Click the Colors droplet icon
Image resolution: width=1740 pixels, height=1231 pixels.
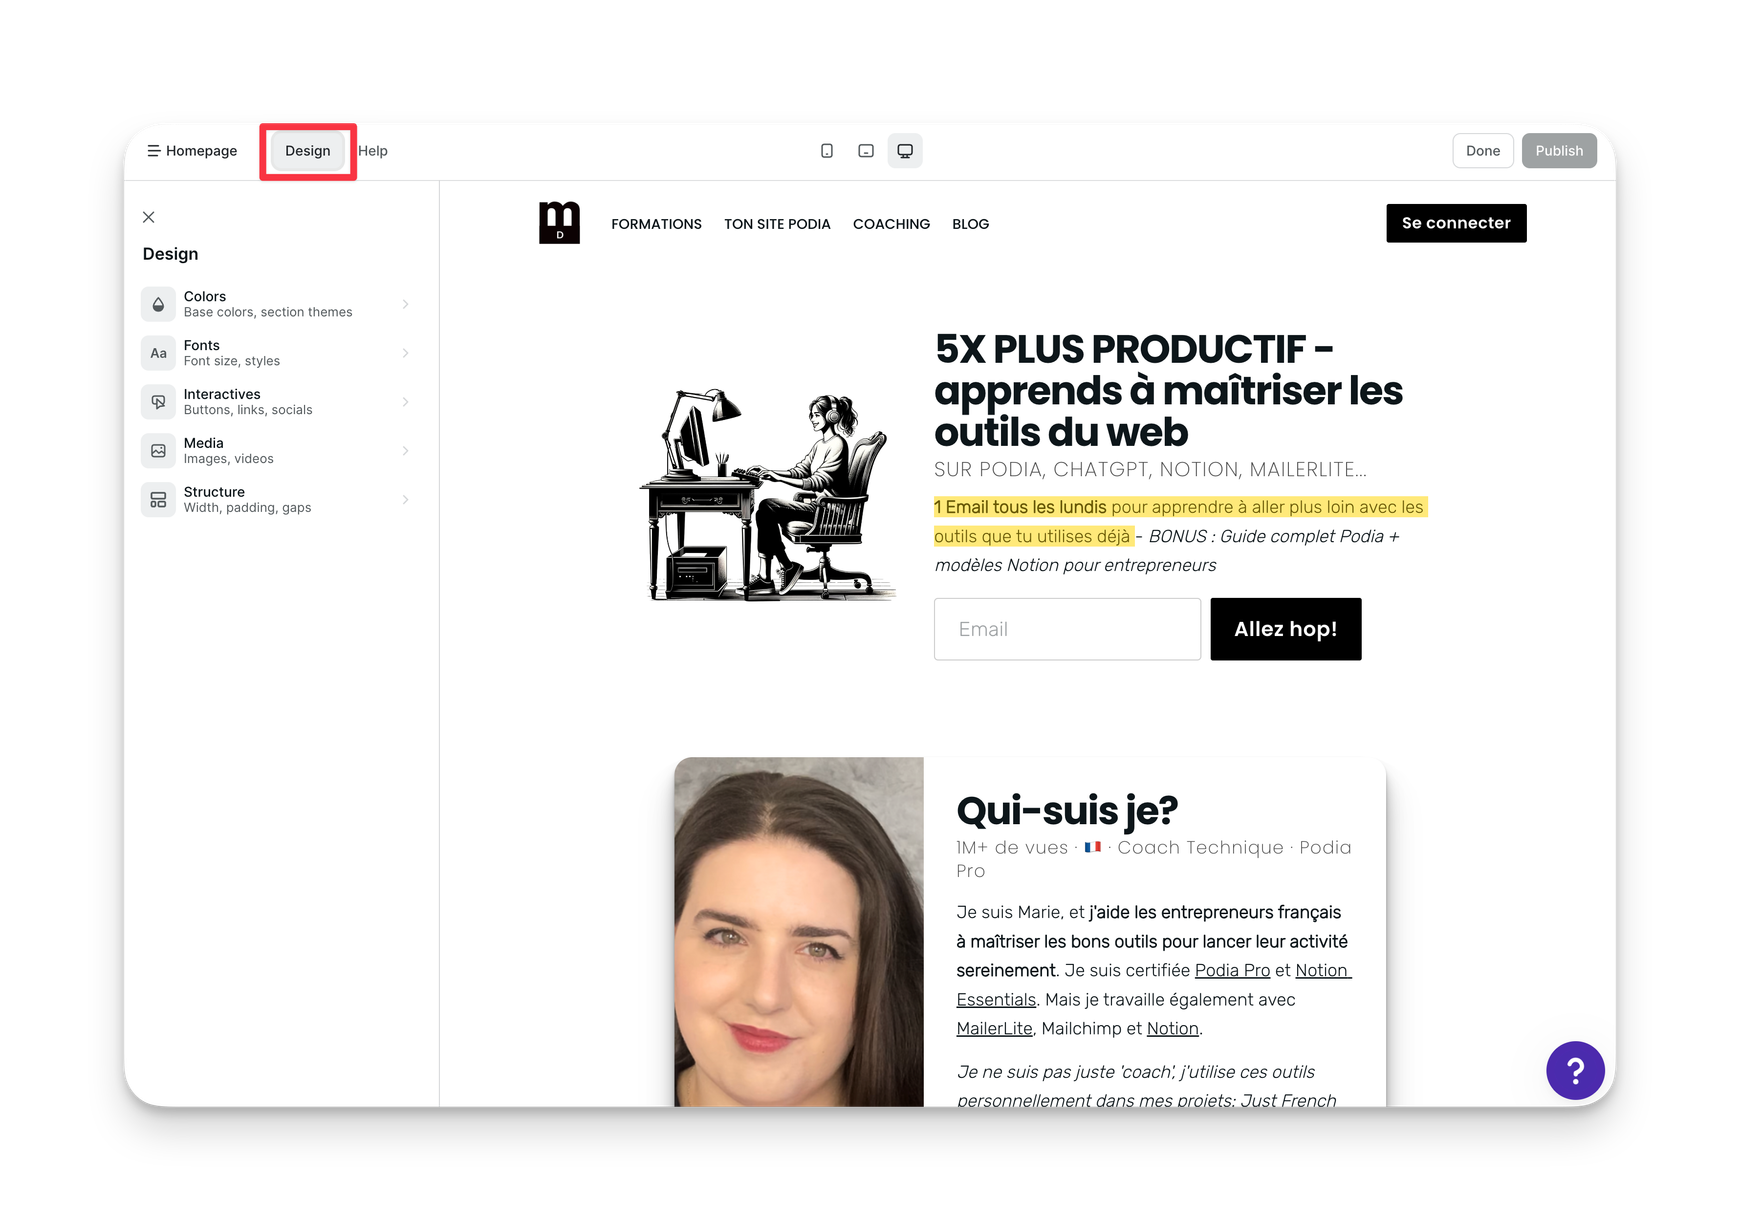pos(158,304)
